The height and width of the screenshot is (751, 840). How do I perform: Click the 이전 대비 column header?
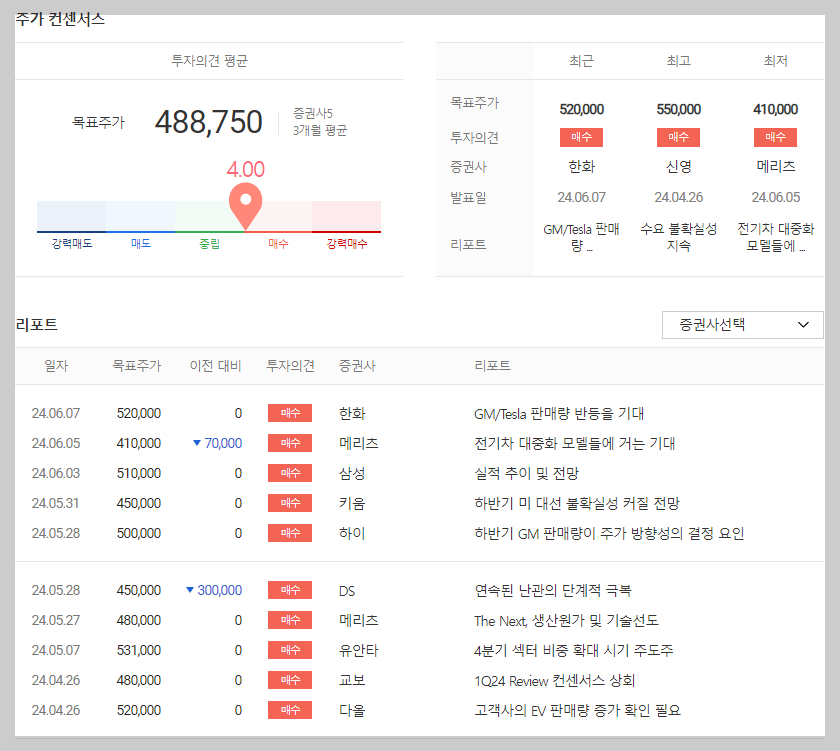tap(215, 366)
